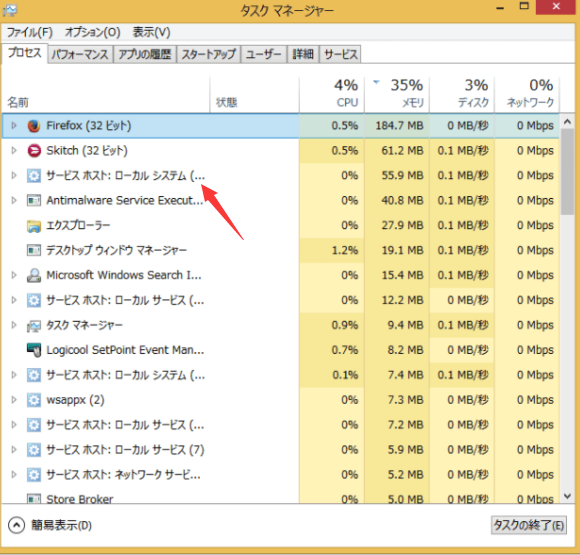Expand the Microsoft Windows Search Indexer entry

pyautogui.click(x=14, y=275)
